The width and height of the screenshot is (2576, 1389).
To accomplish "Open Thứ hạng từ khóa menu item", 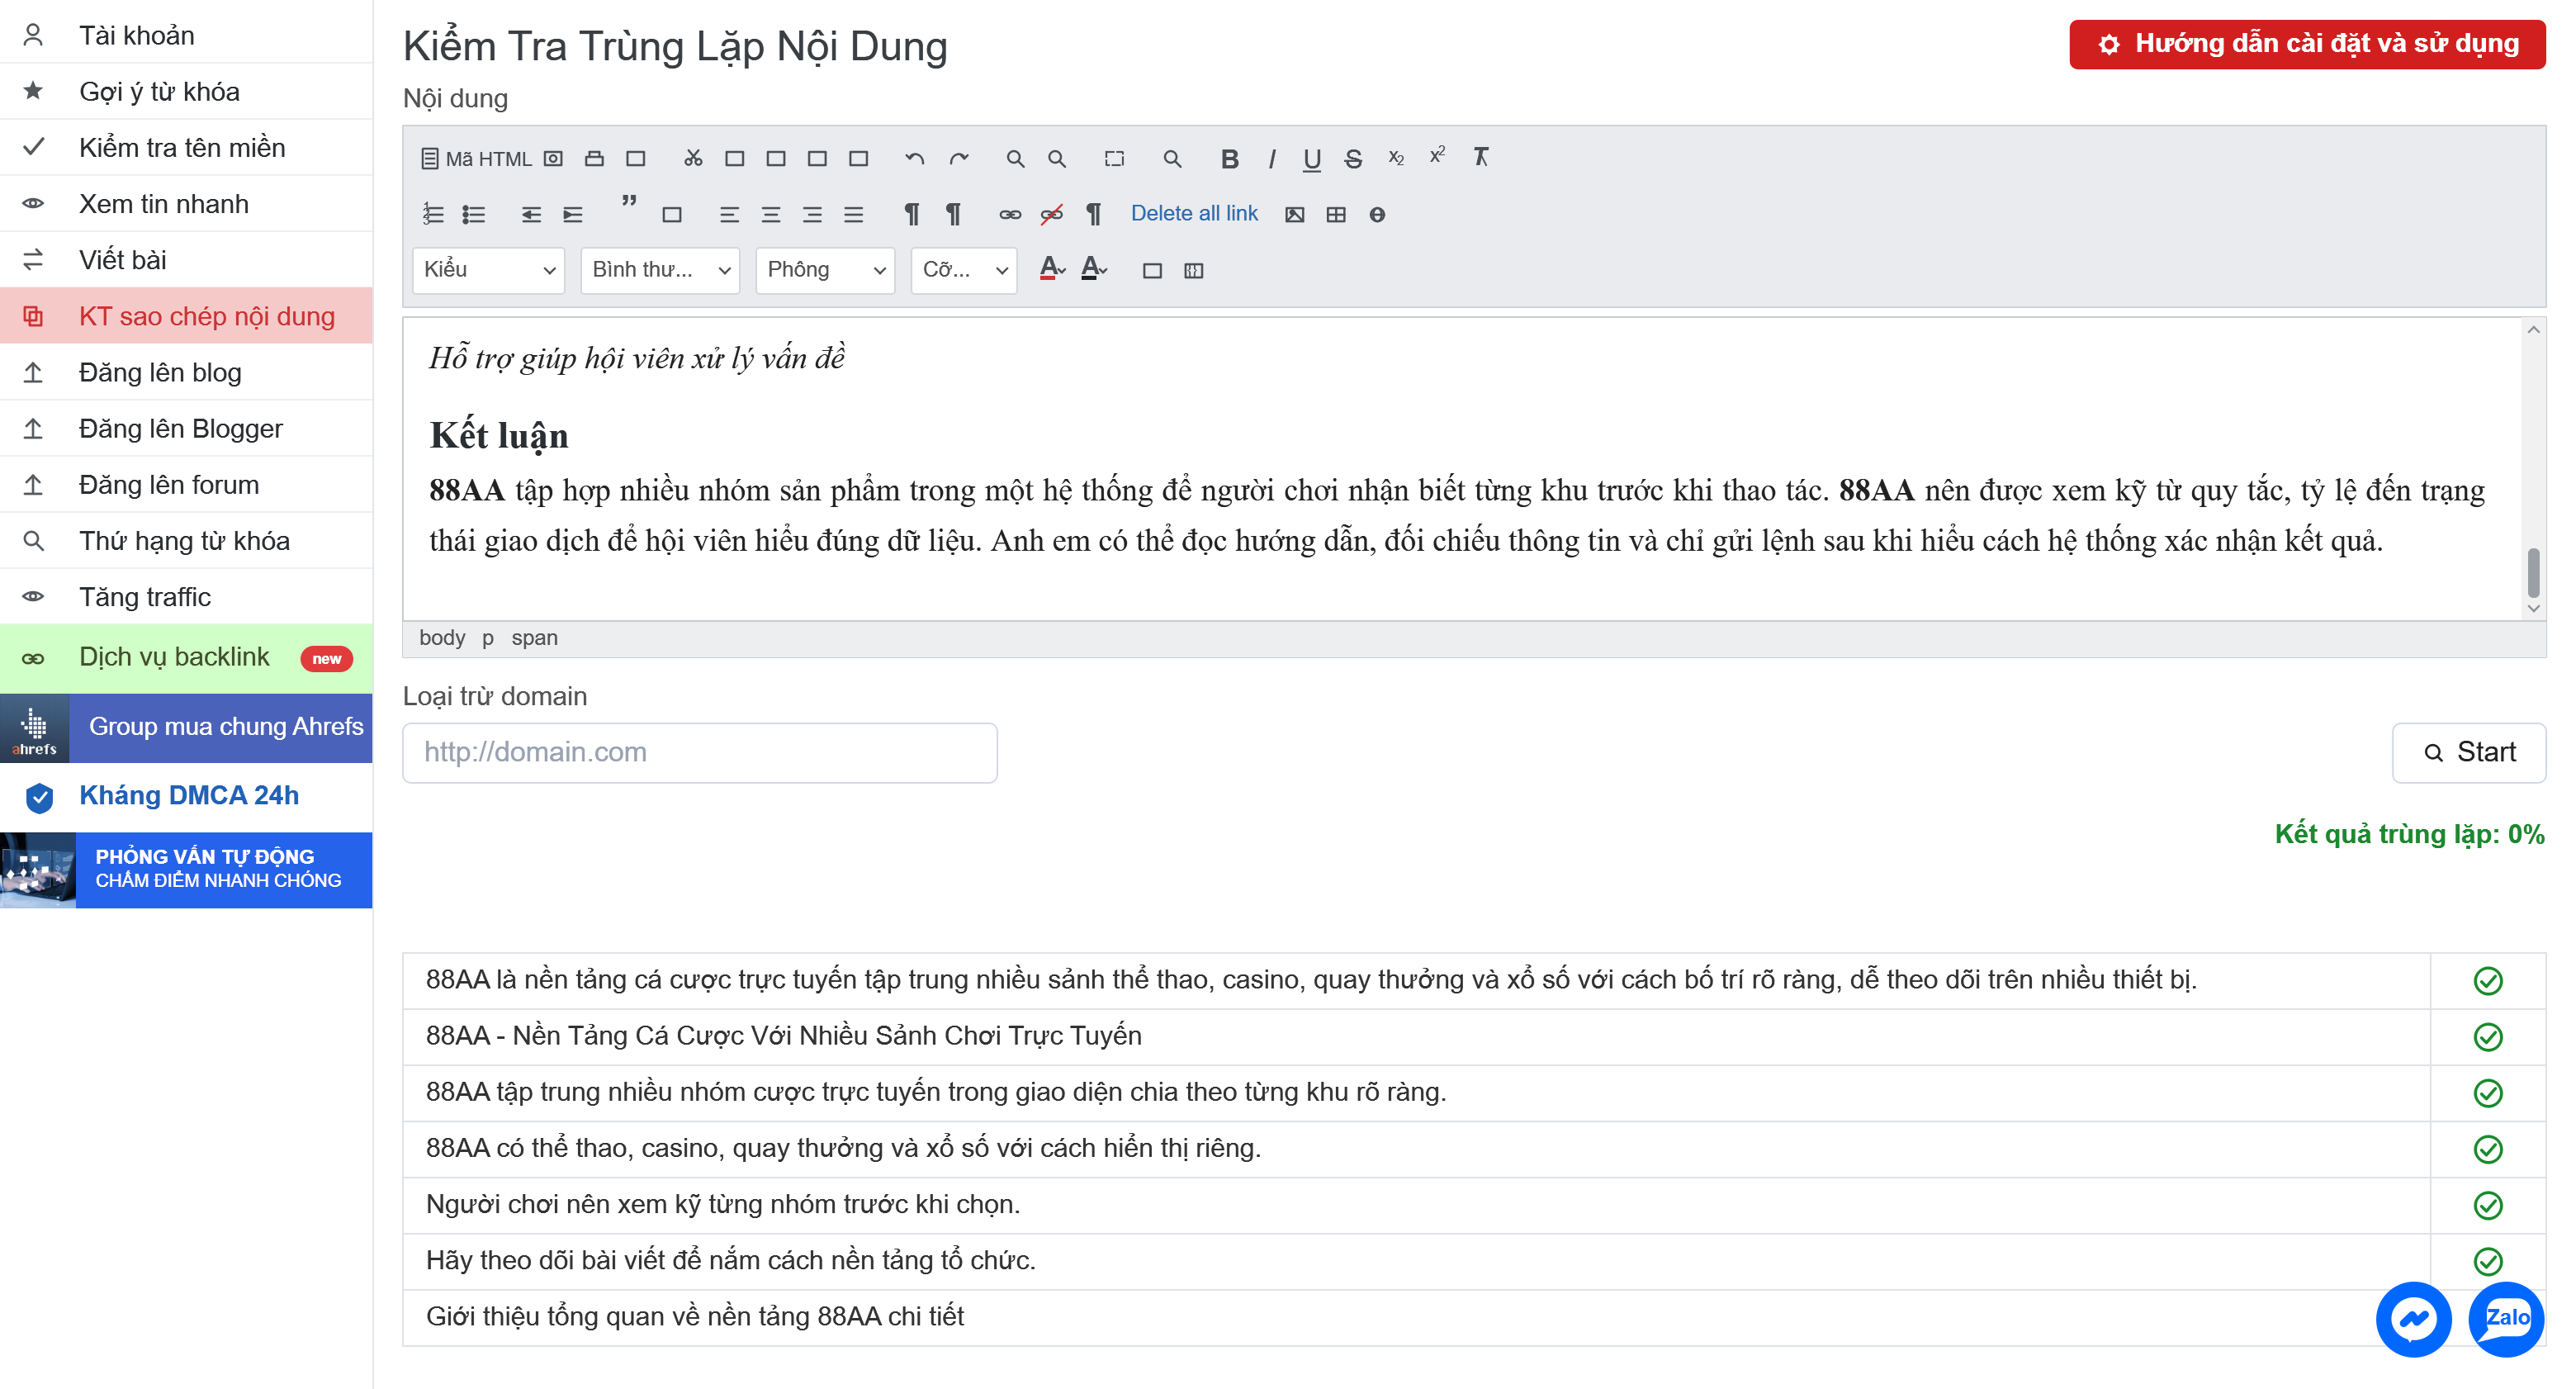I will [186, 540].
